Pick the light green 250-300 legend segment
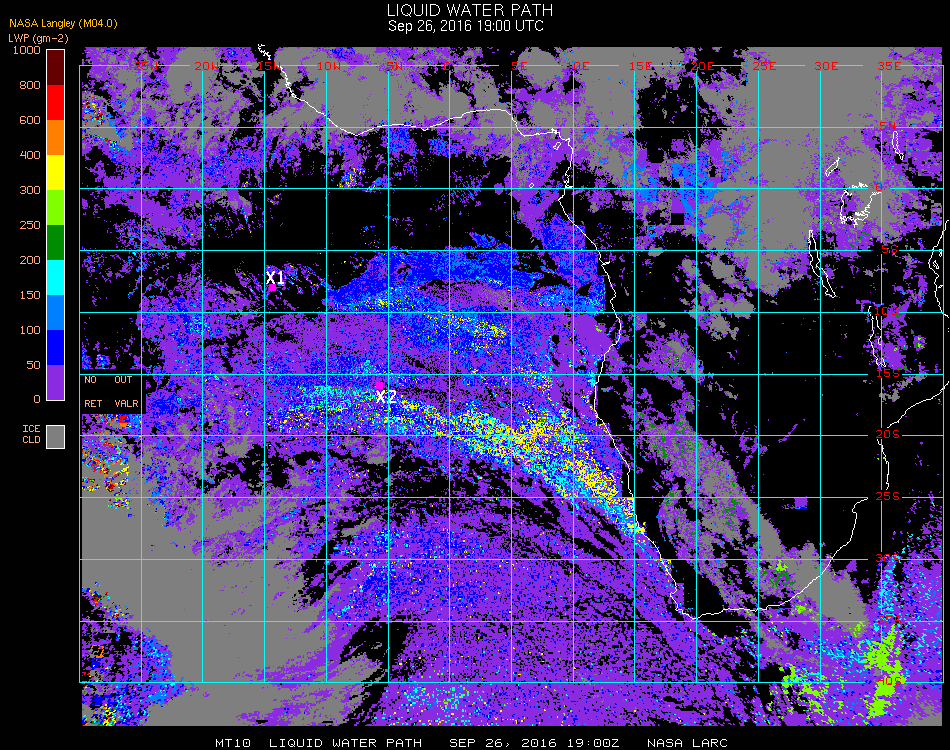950x750 pixels. 56,208
